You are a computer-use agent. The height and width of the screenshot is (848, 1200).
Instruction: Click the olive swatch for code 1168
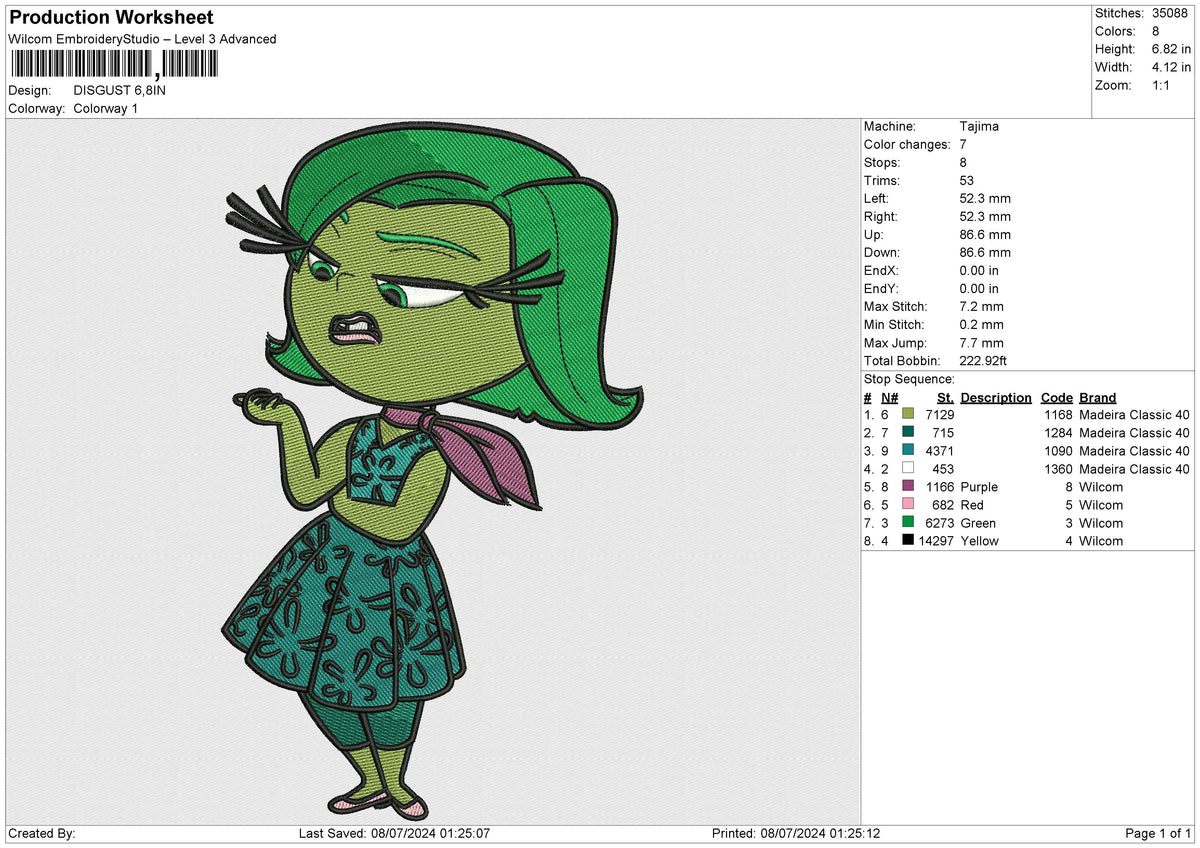[907, 415]
